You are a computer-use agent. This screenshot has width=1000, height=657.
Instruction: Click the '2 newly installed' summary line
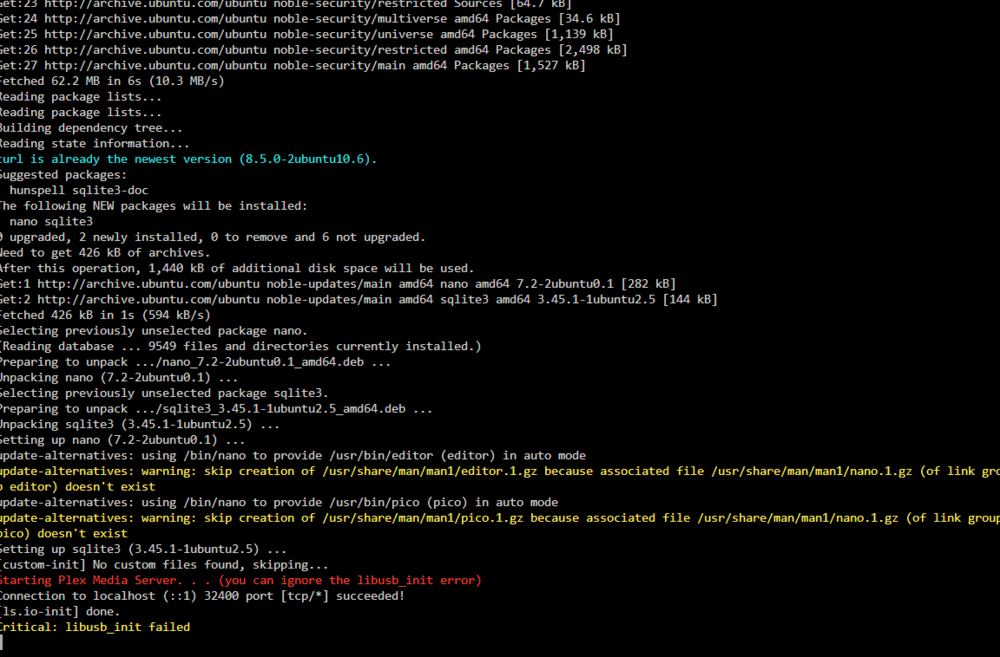(212, 237)
